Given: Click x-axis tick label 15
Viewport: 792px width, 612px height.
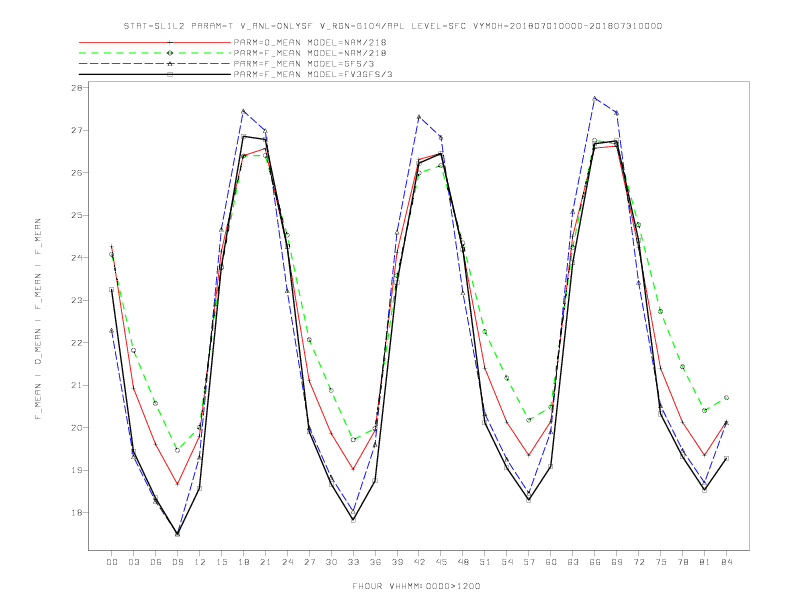Looking at the screenshot, I should tap(221, 562).
